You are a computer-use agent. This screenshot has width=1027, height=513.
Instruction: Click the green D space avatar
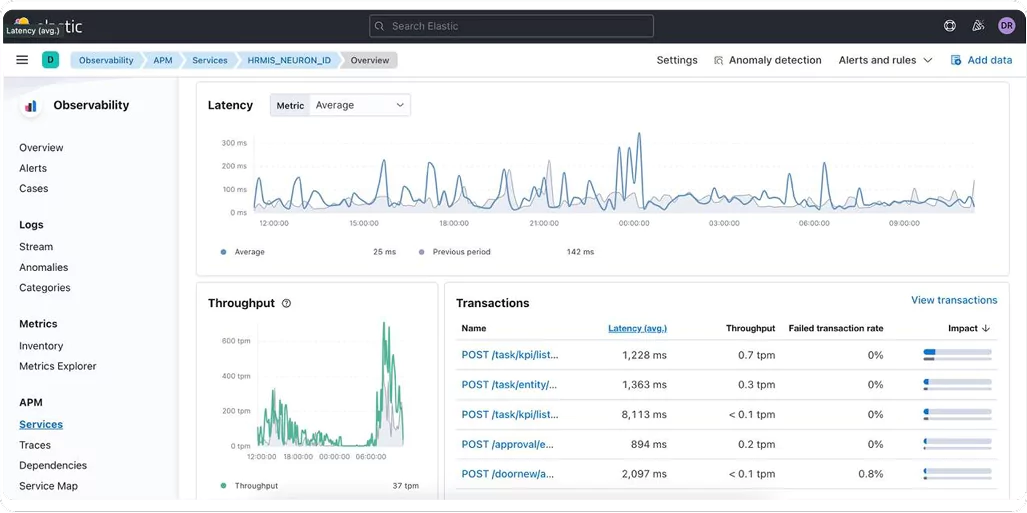[50, 60]
